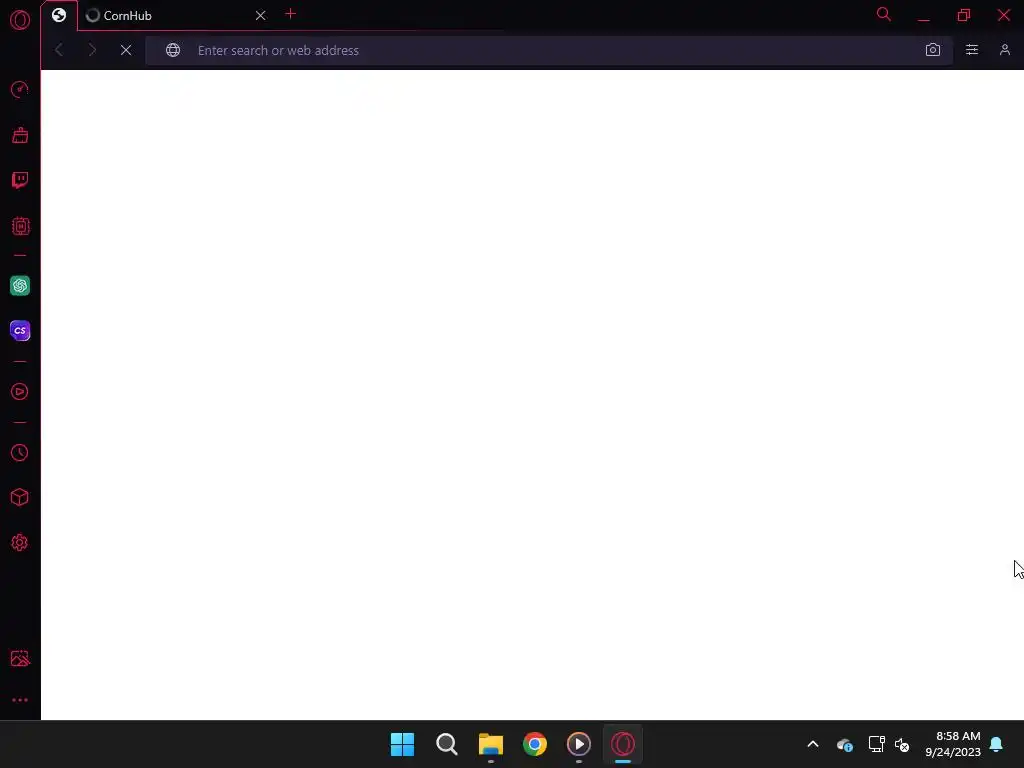Open History clock icon in sidebar
Image resolution: width=1024 pixels, height=768 pixels.
click(20, 453)
